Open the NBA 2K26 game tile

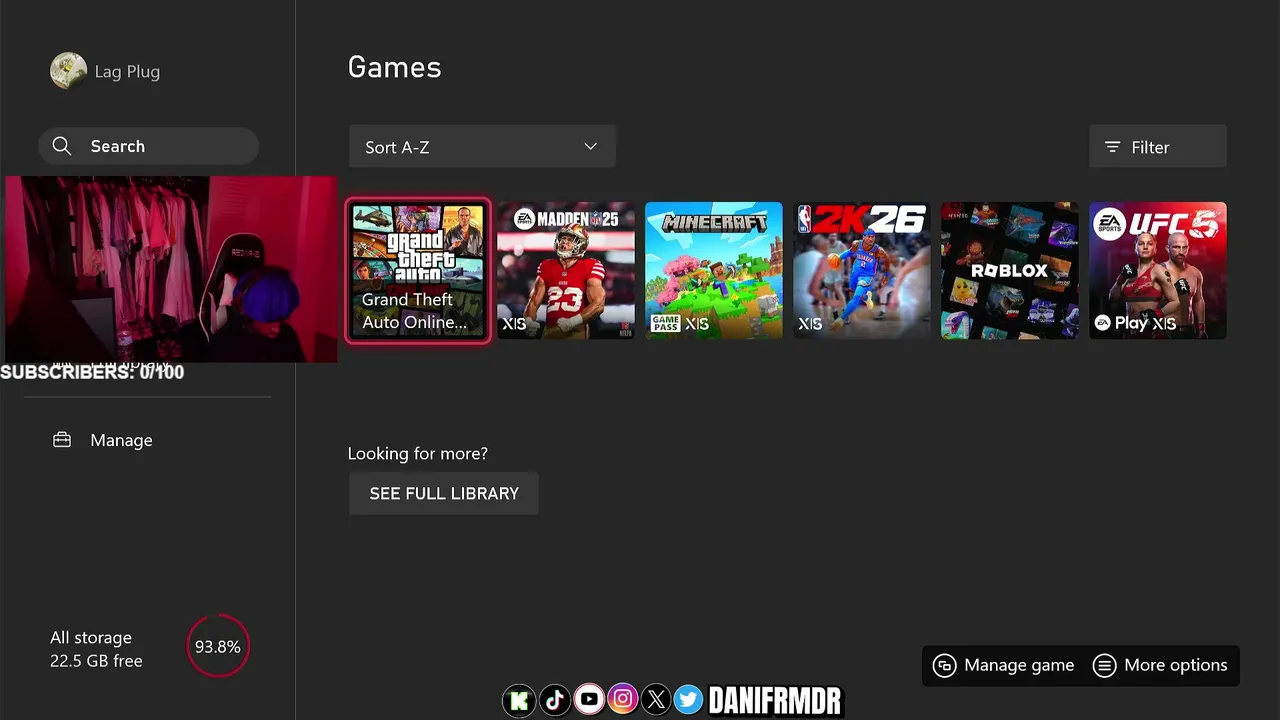pos(862,270)
